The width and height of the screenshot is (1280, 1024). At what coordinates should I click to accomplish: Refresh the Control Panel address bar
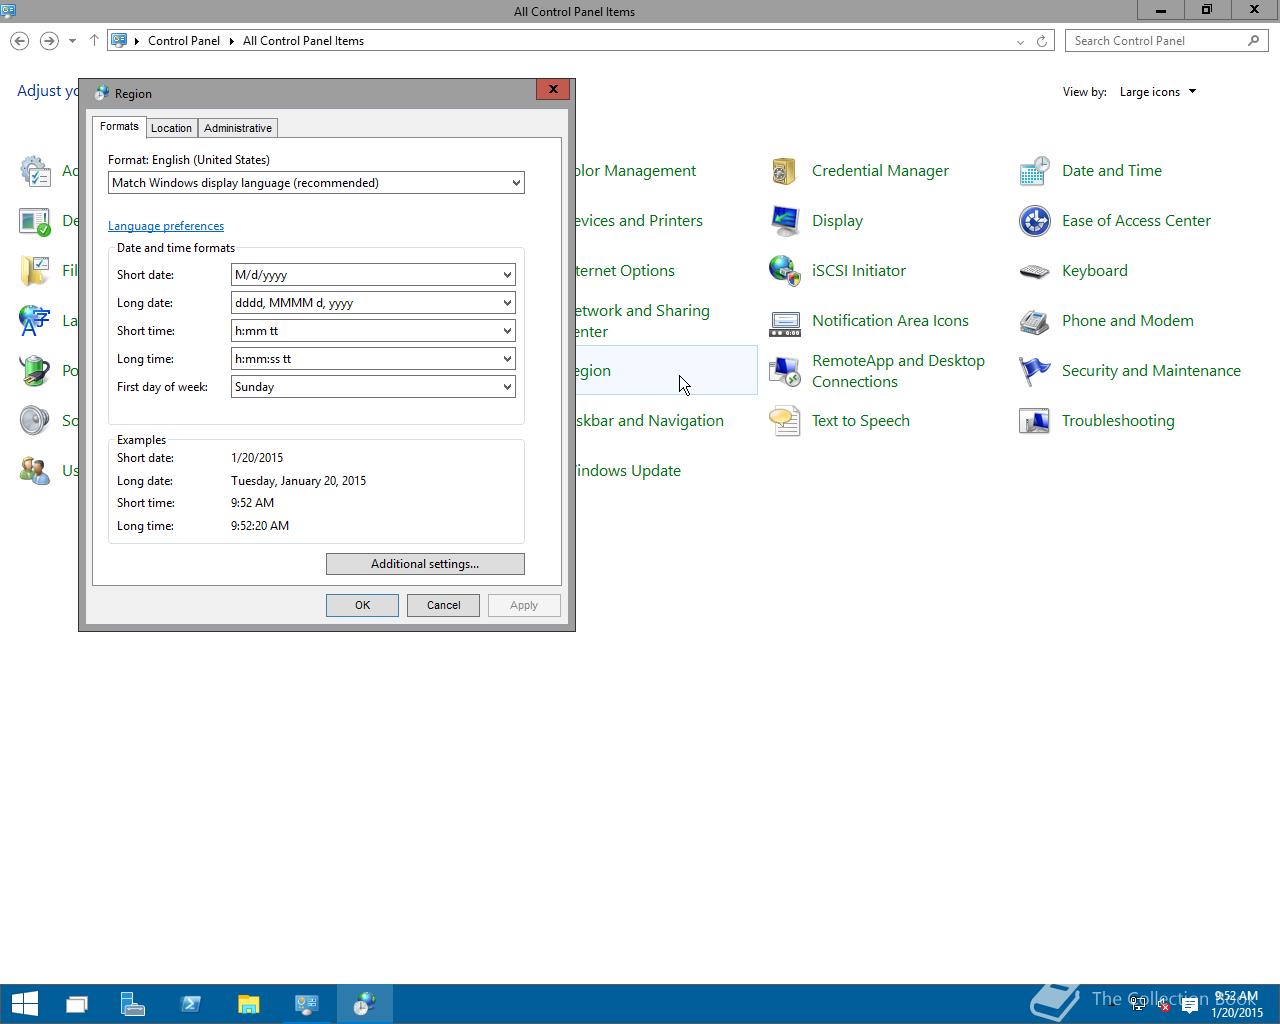click(x=1042, y=41)
